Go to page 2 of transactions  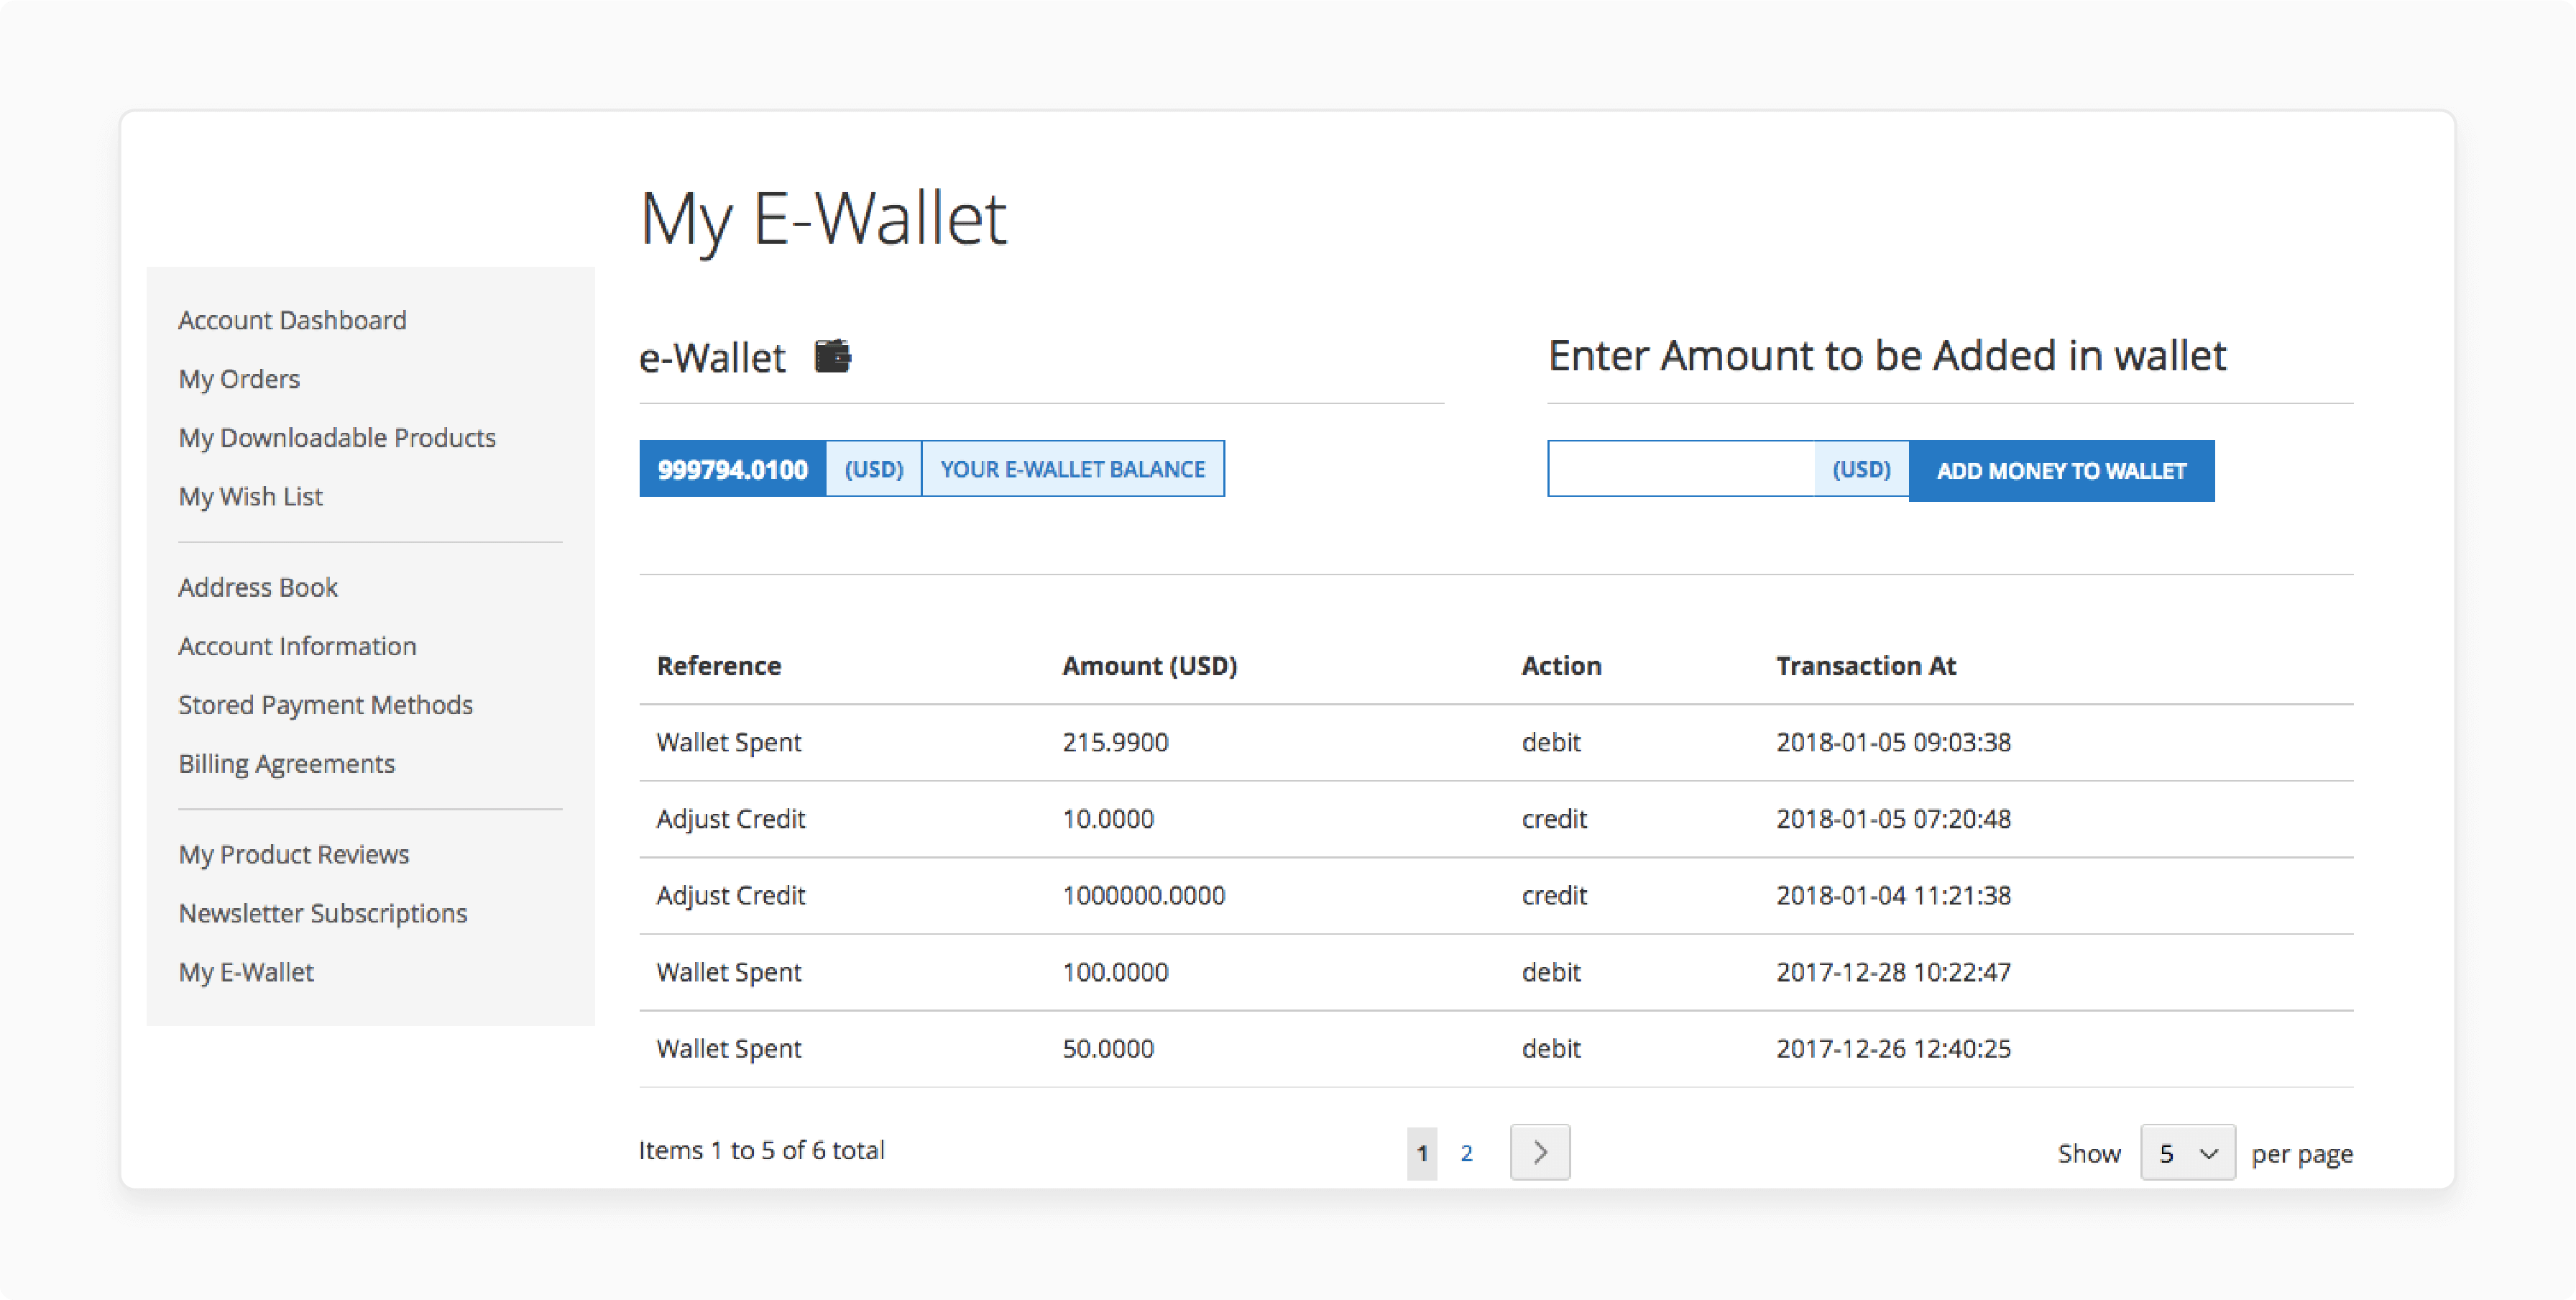point(1466,1153)
